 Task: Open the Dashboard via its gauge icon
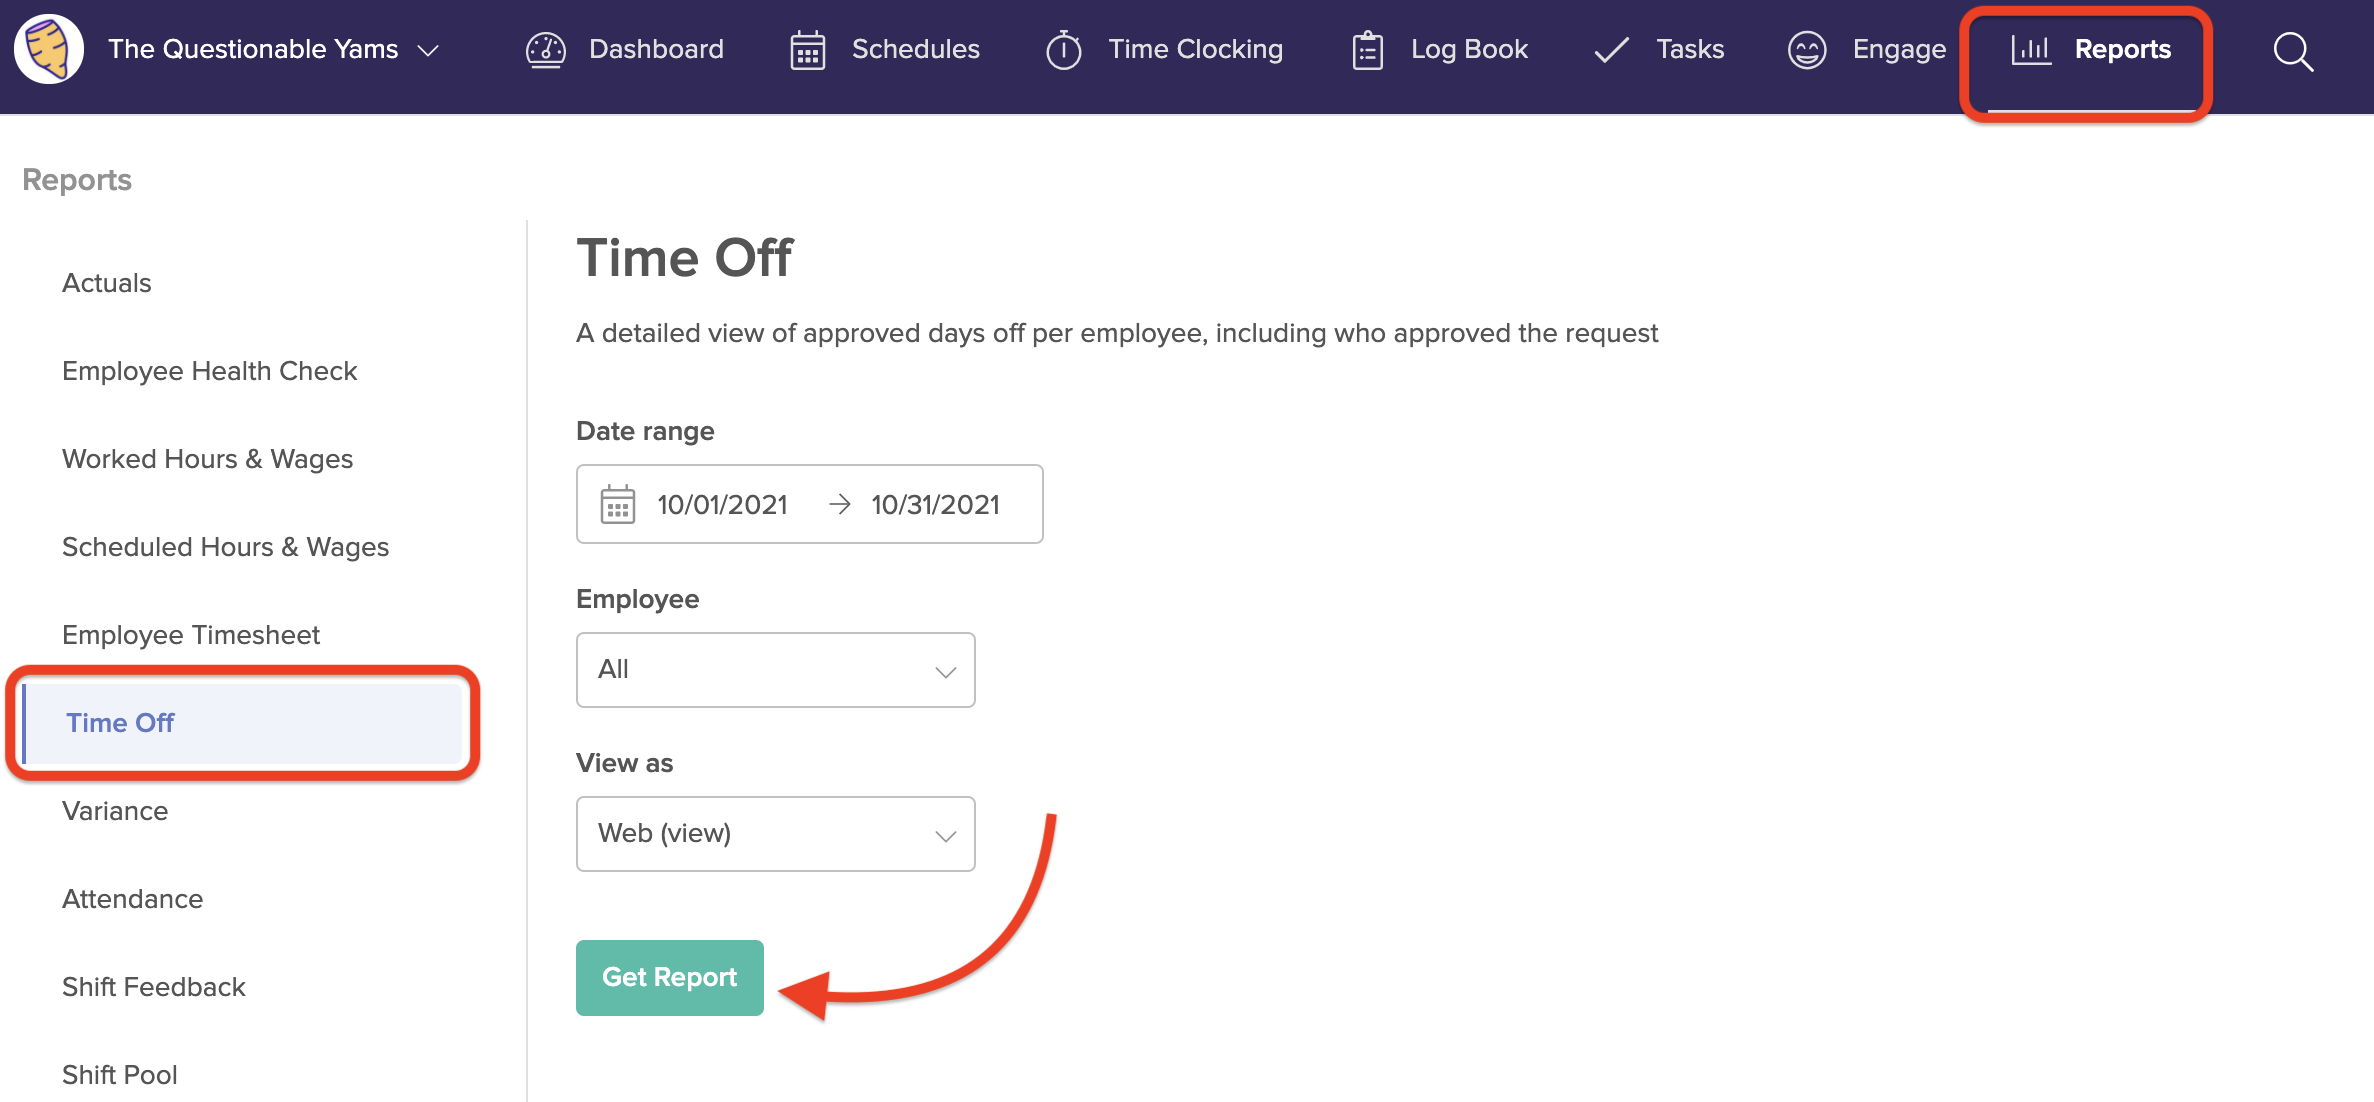(x=546, y=49)
